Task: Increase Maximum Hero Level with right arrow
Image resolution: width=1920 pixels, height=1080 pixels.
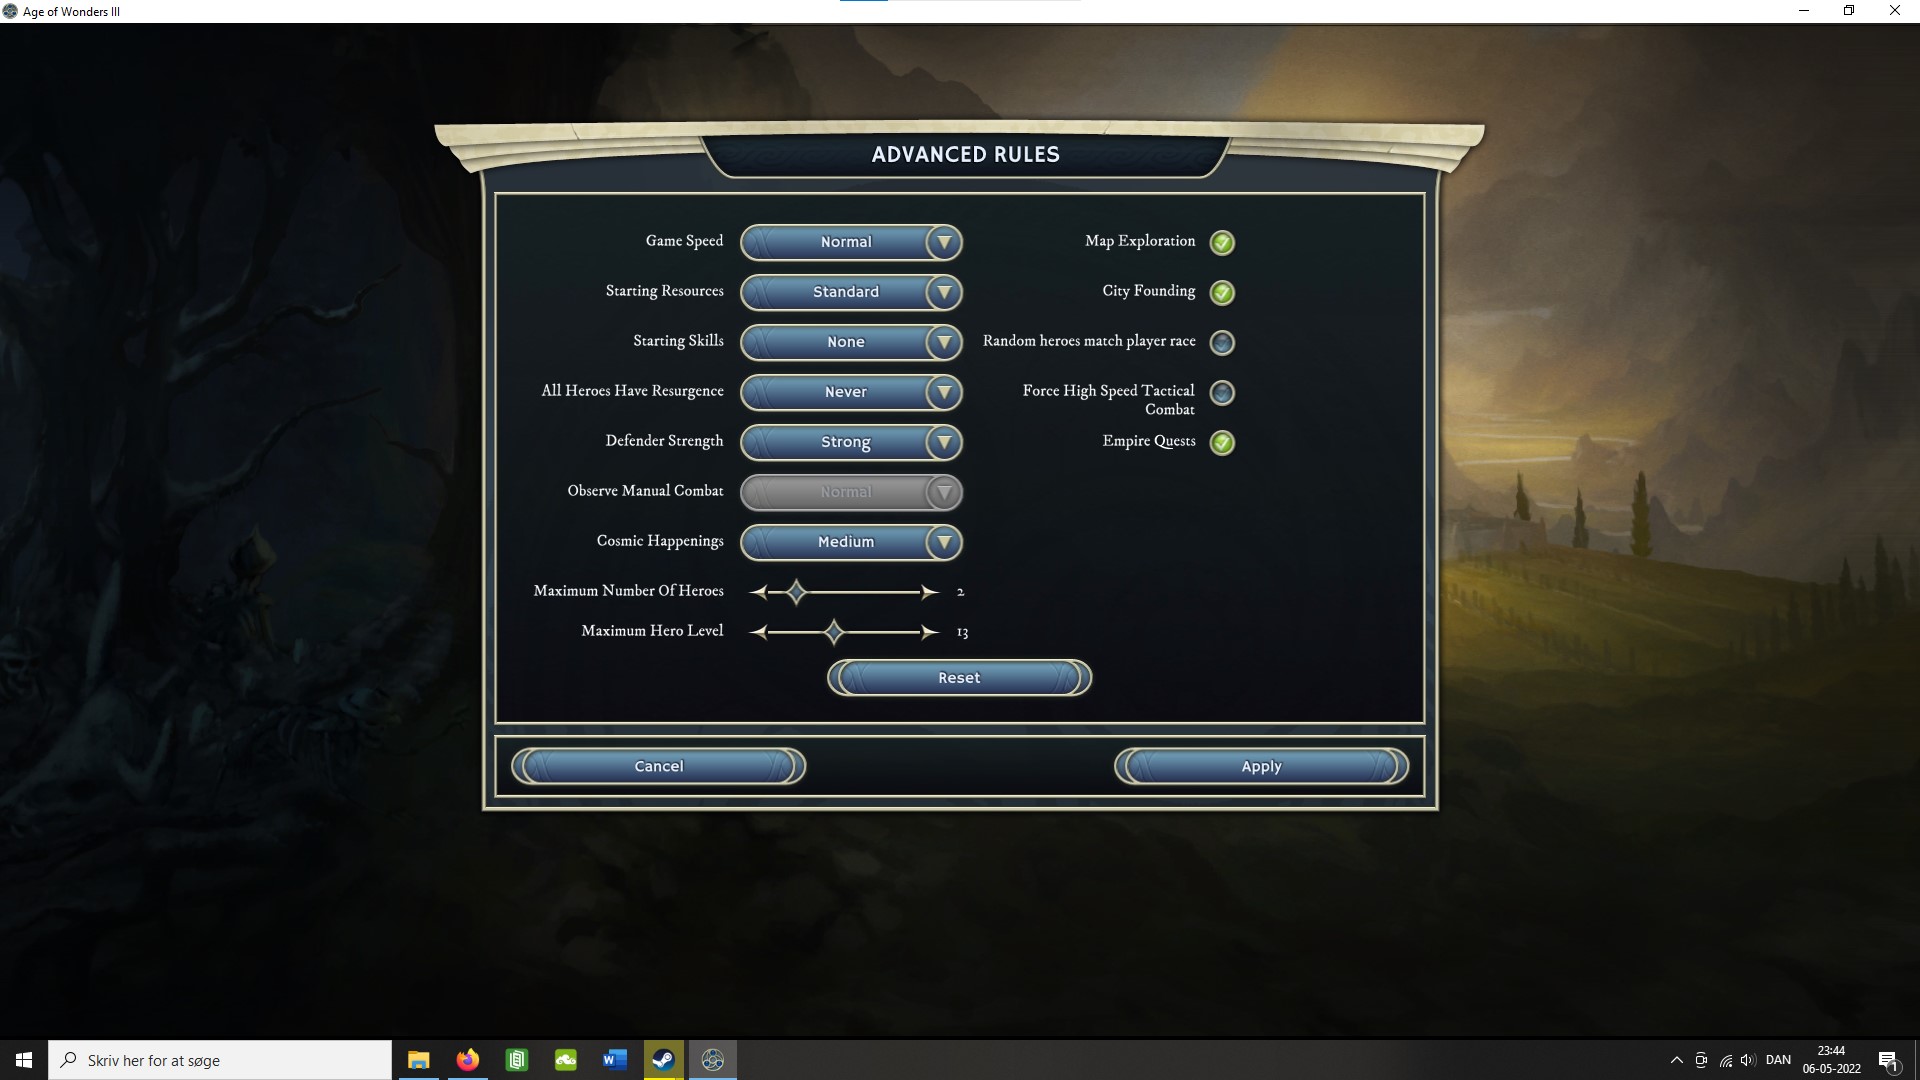Action: (x=930, y=632)
